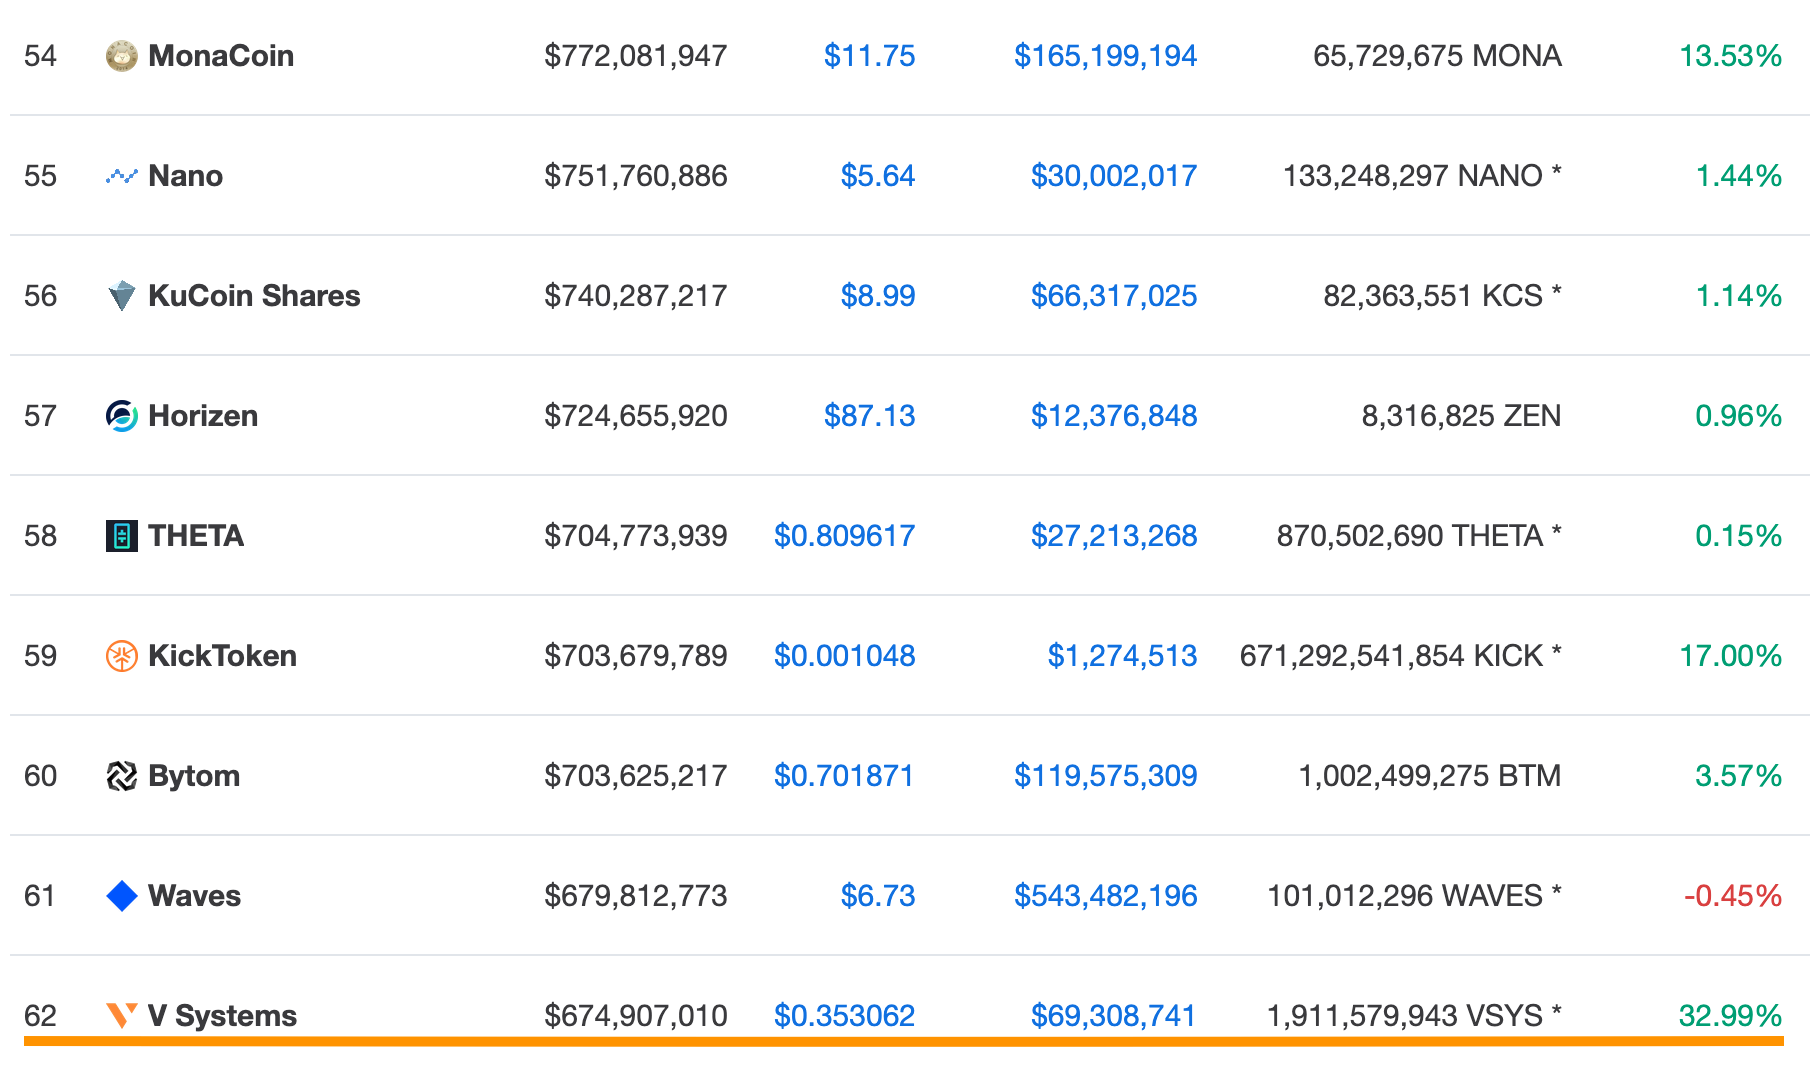Screen dimensions: 1810x1070
Task: Select supply 870,502,690 THETA
Action: [1410, 536]
